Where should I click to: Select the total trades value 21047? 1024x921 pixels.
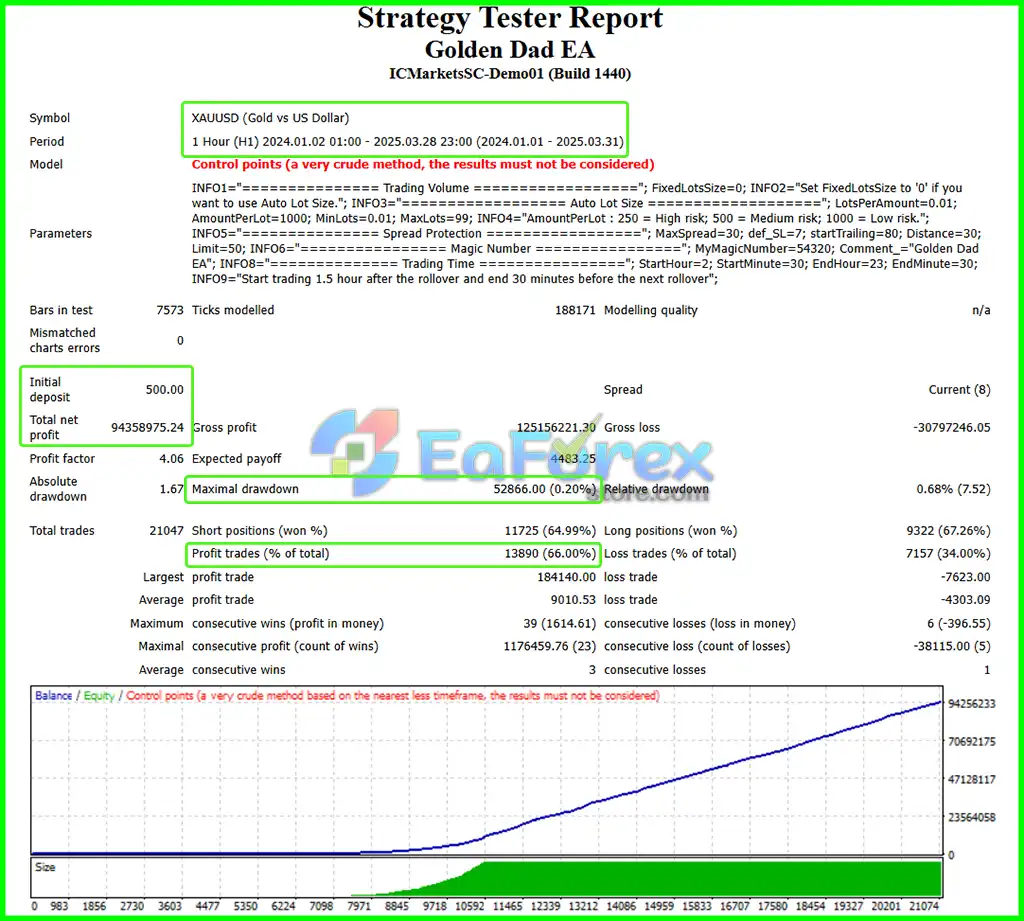pos(167,531)
